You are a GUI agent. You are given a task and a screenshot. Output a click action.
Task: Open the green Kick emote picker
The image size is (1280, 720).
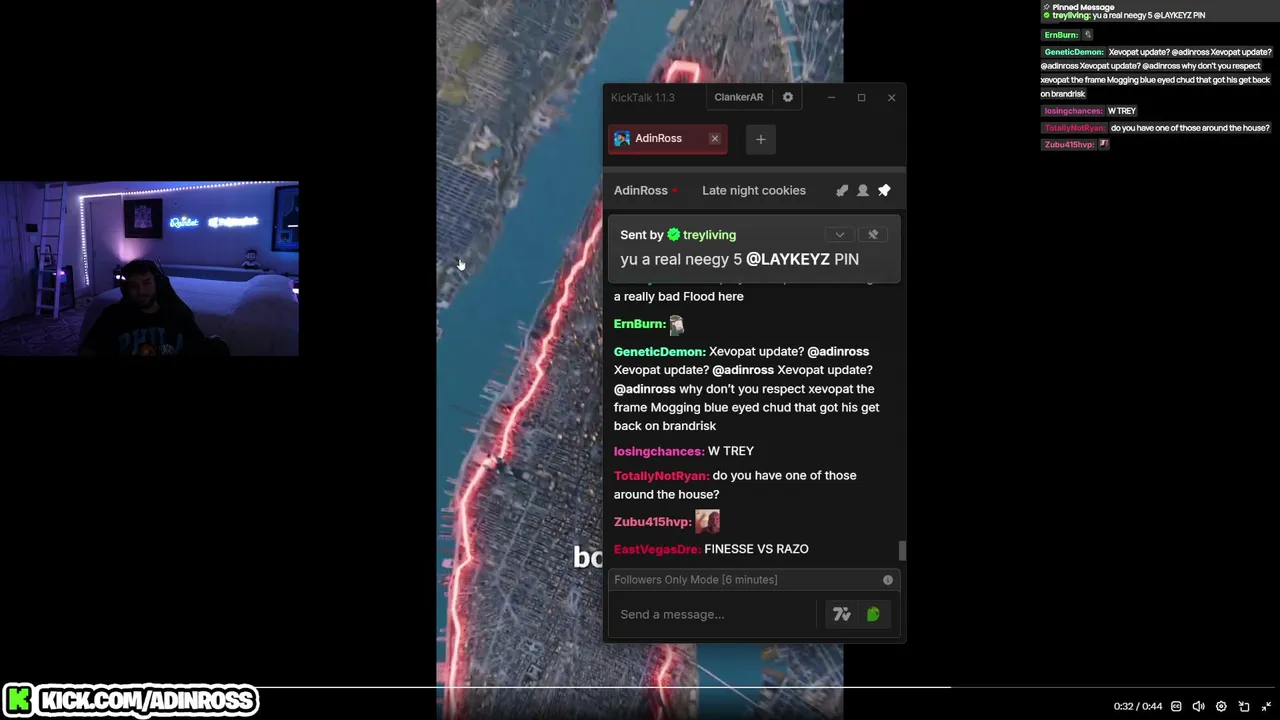(873, 614)
